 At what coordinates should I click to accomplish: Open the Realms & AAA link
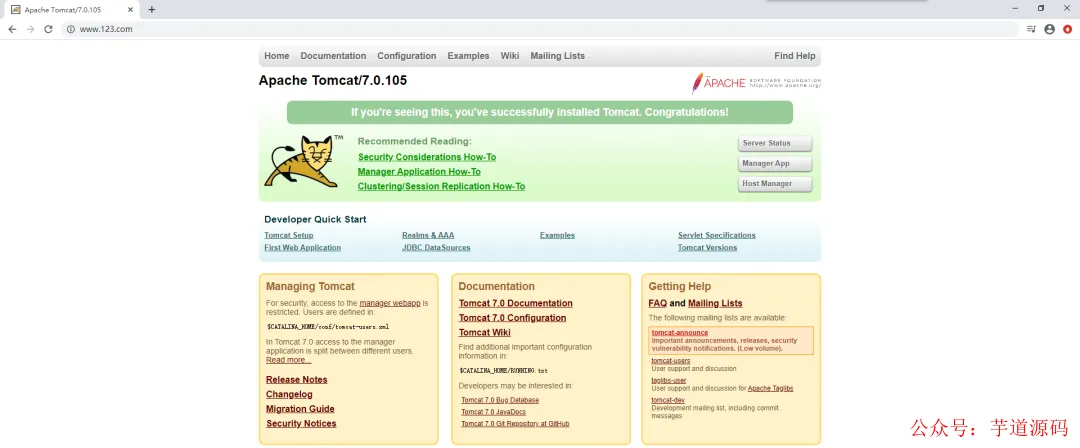428,235
